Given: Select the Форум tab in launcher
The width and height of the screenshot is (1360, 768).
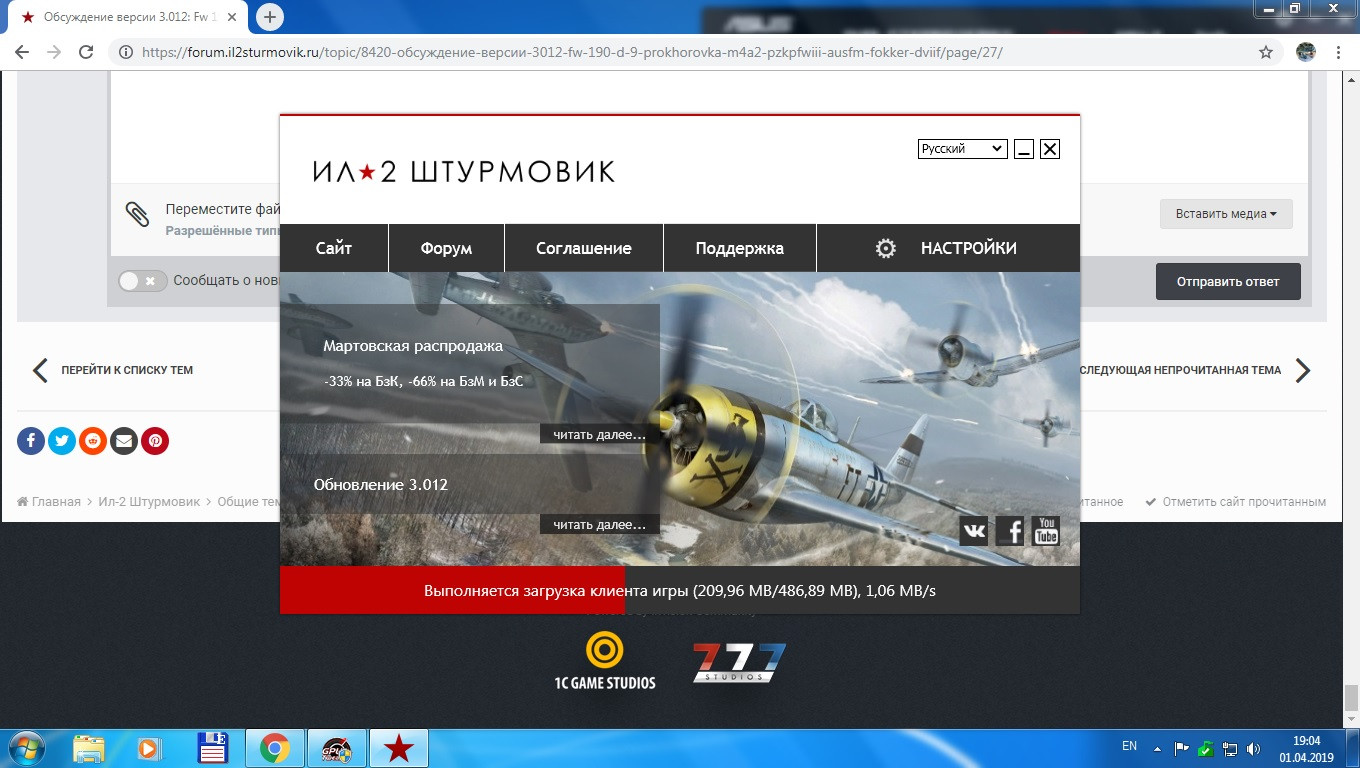Looking at the screenshot, I should 446,248.
